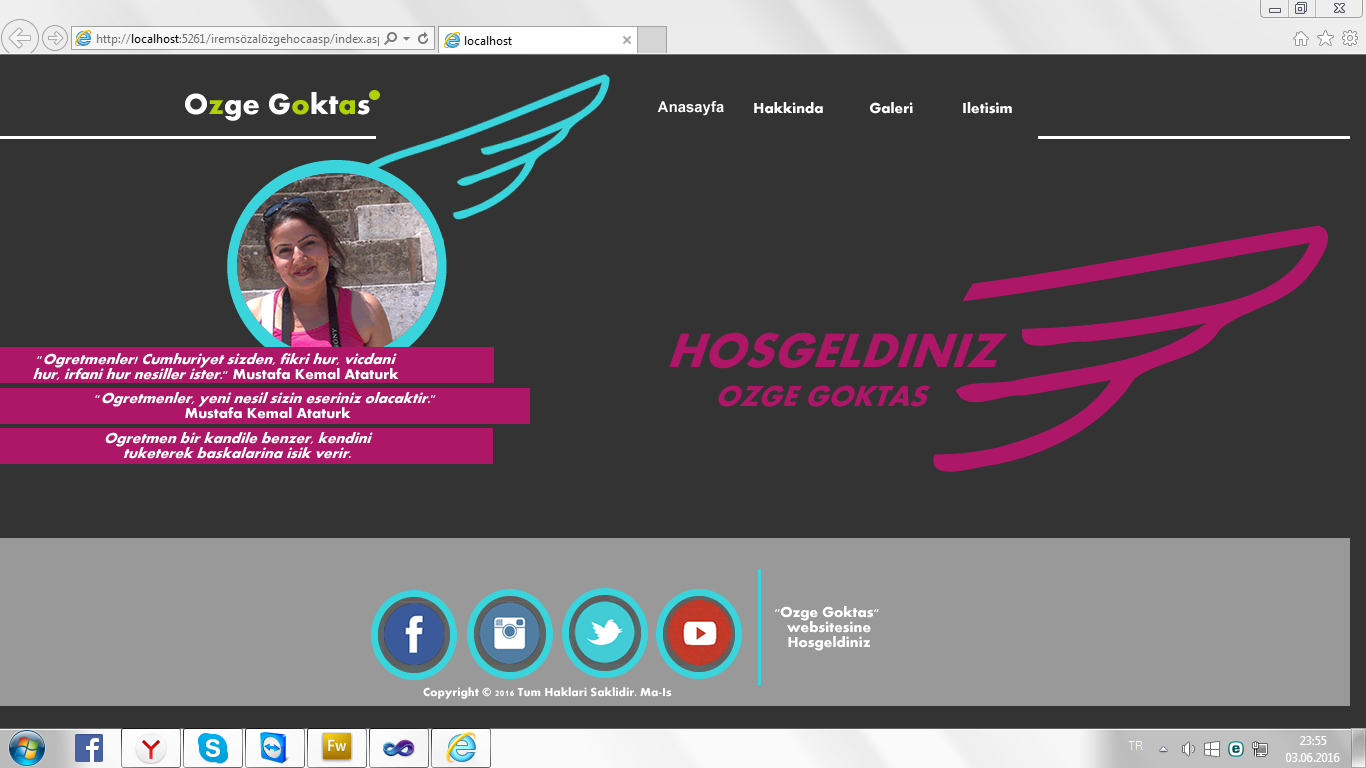The image size is (1366, 768).
Task: Launch Skype from the taskbar
Action: 212,748
